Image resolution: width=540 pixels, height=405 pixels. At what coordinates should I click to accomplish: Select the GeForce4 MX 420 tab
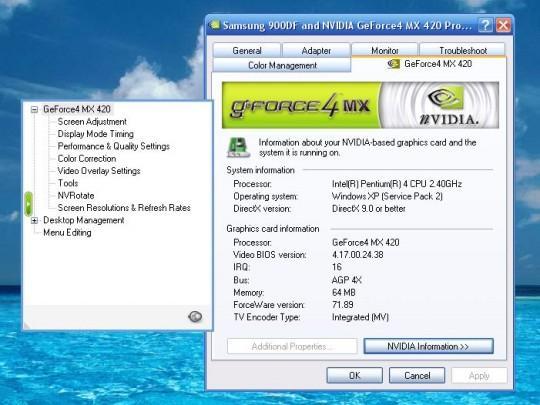click(x=429, y=64)
